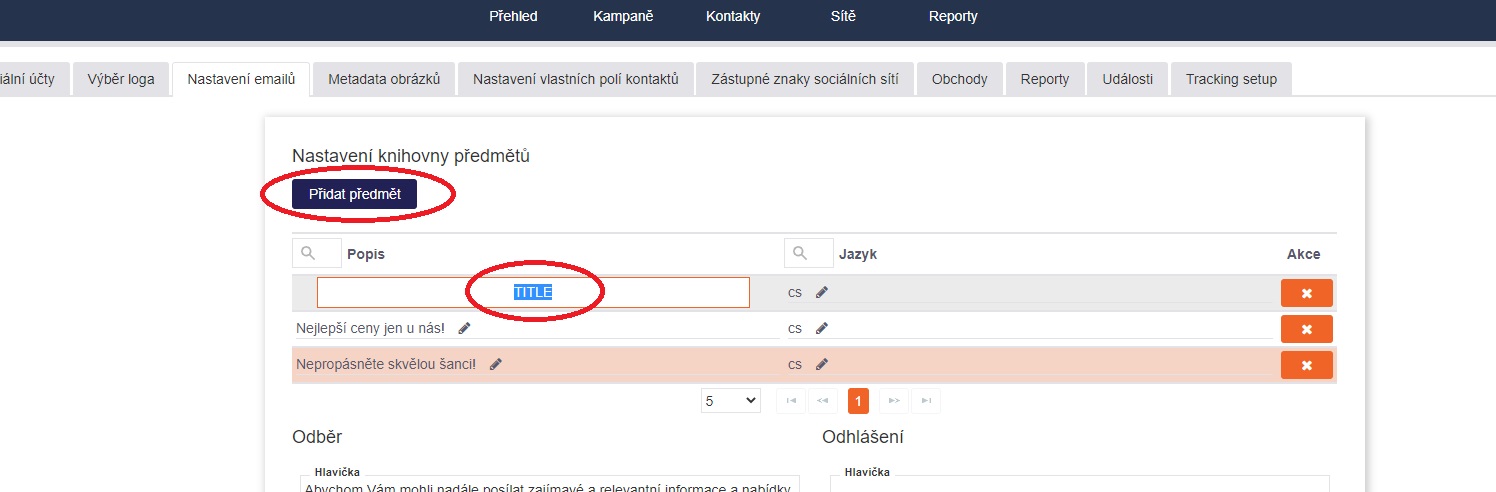Image resolution: width=1496 pixels, height=492 pixels.
Task: Edit language of Nejlepší ceny row
Action: tap(822, 328)
